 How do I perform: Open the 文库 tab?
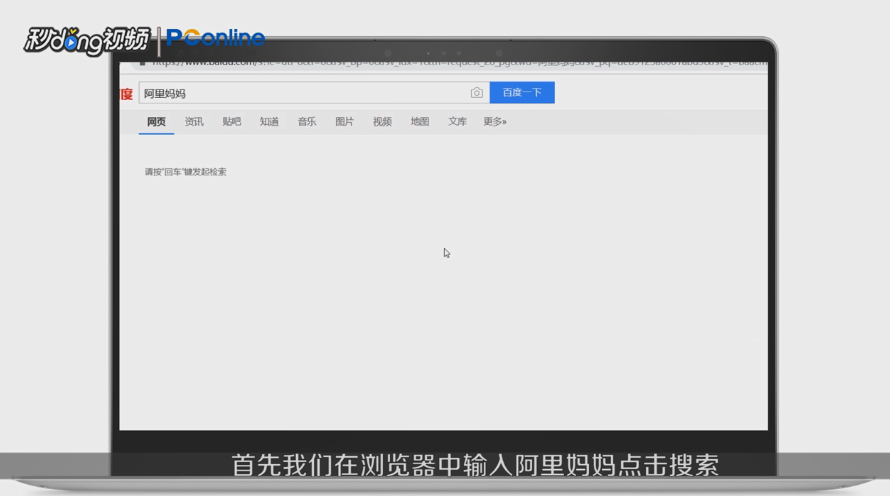click(x=457, y=121)
